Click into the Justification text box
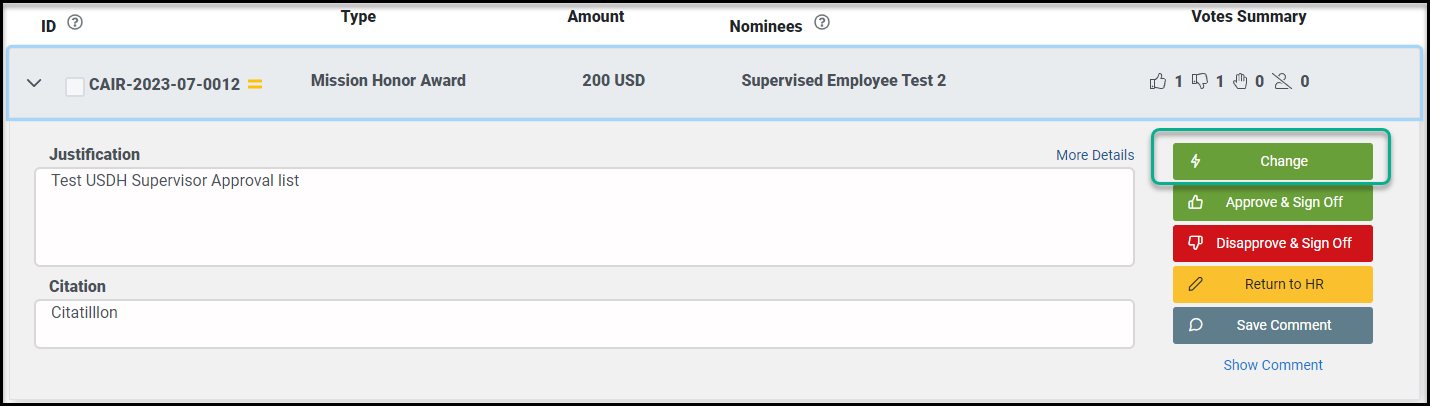Screen dimensions: 1430x406 coord(585,217)
